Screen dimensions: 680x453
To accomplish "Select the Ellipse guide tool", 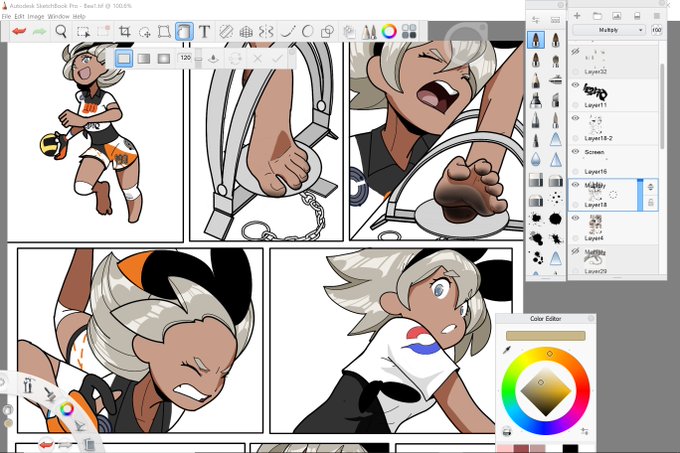I will [307, 31].
